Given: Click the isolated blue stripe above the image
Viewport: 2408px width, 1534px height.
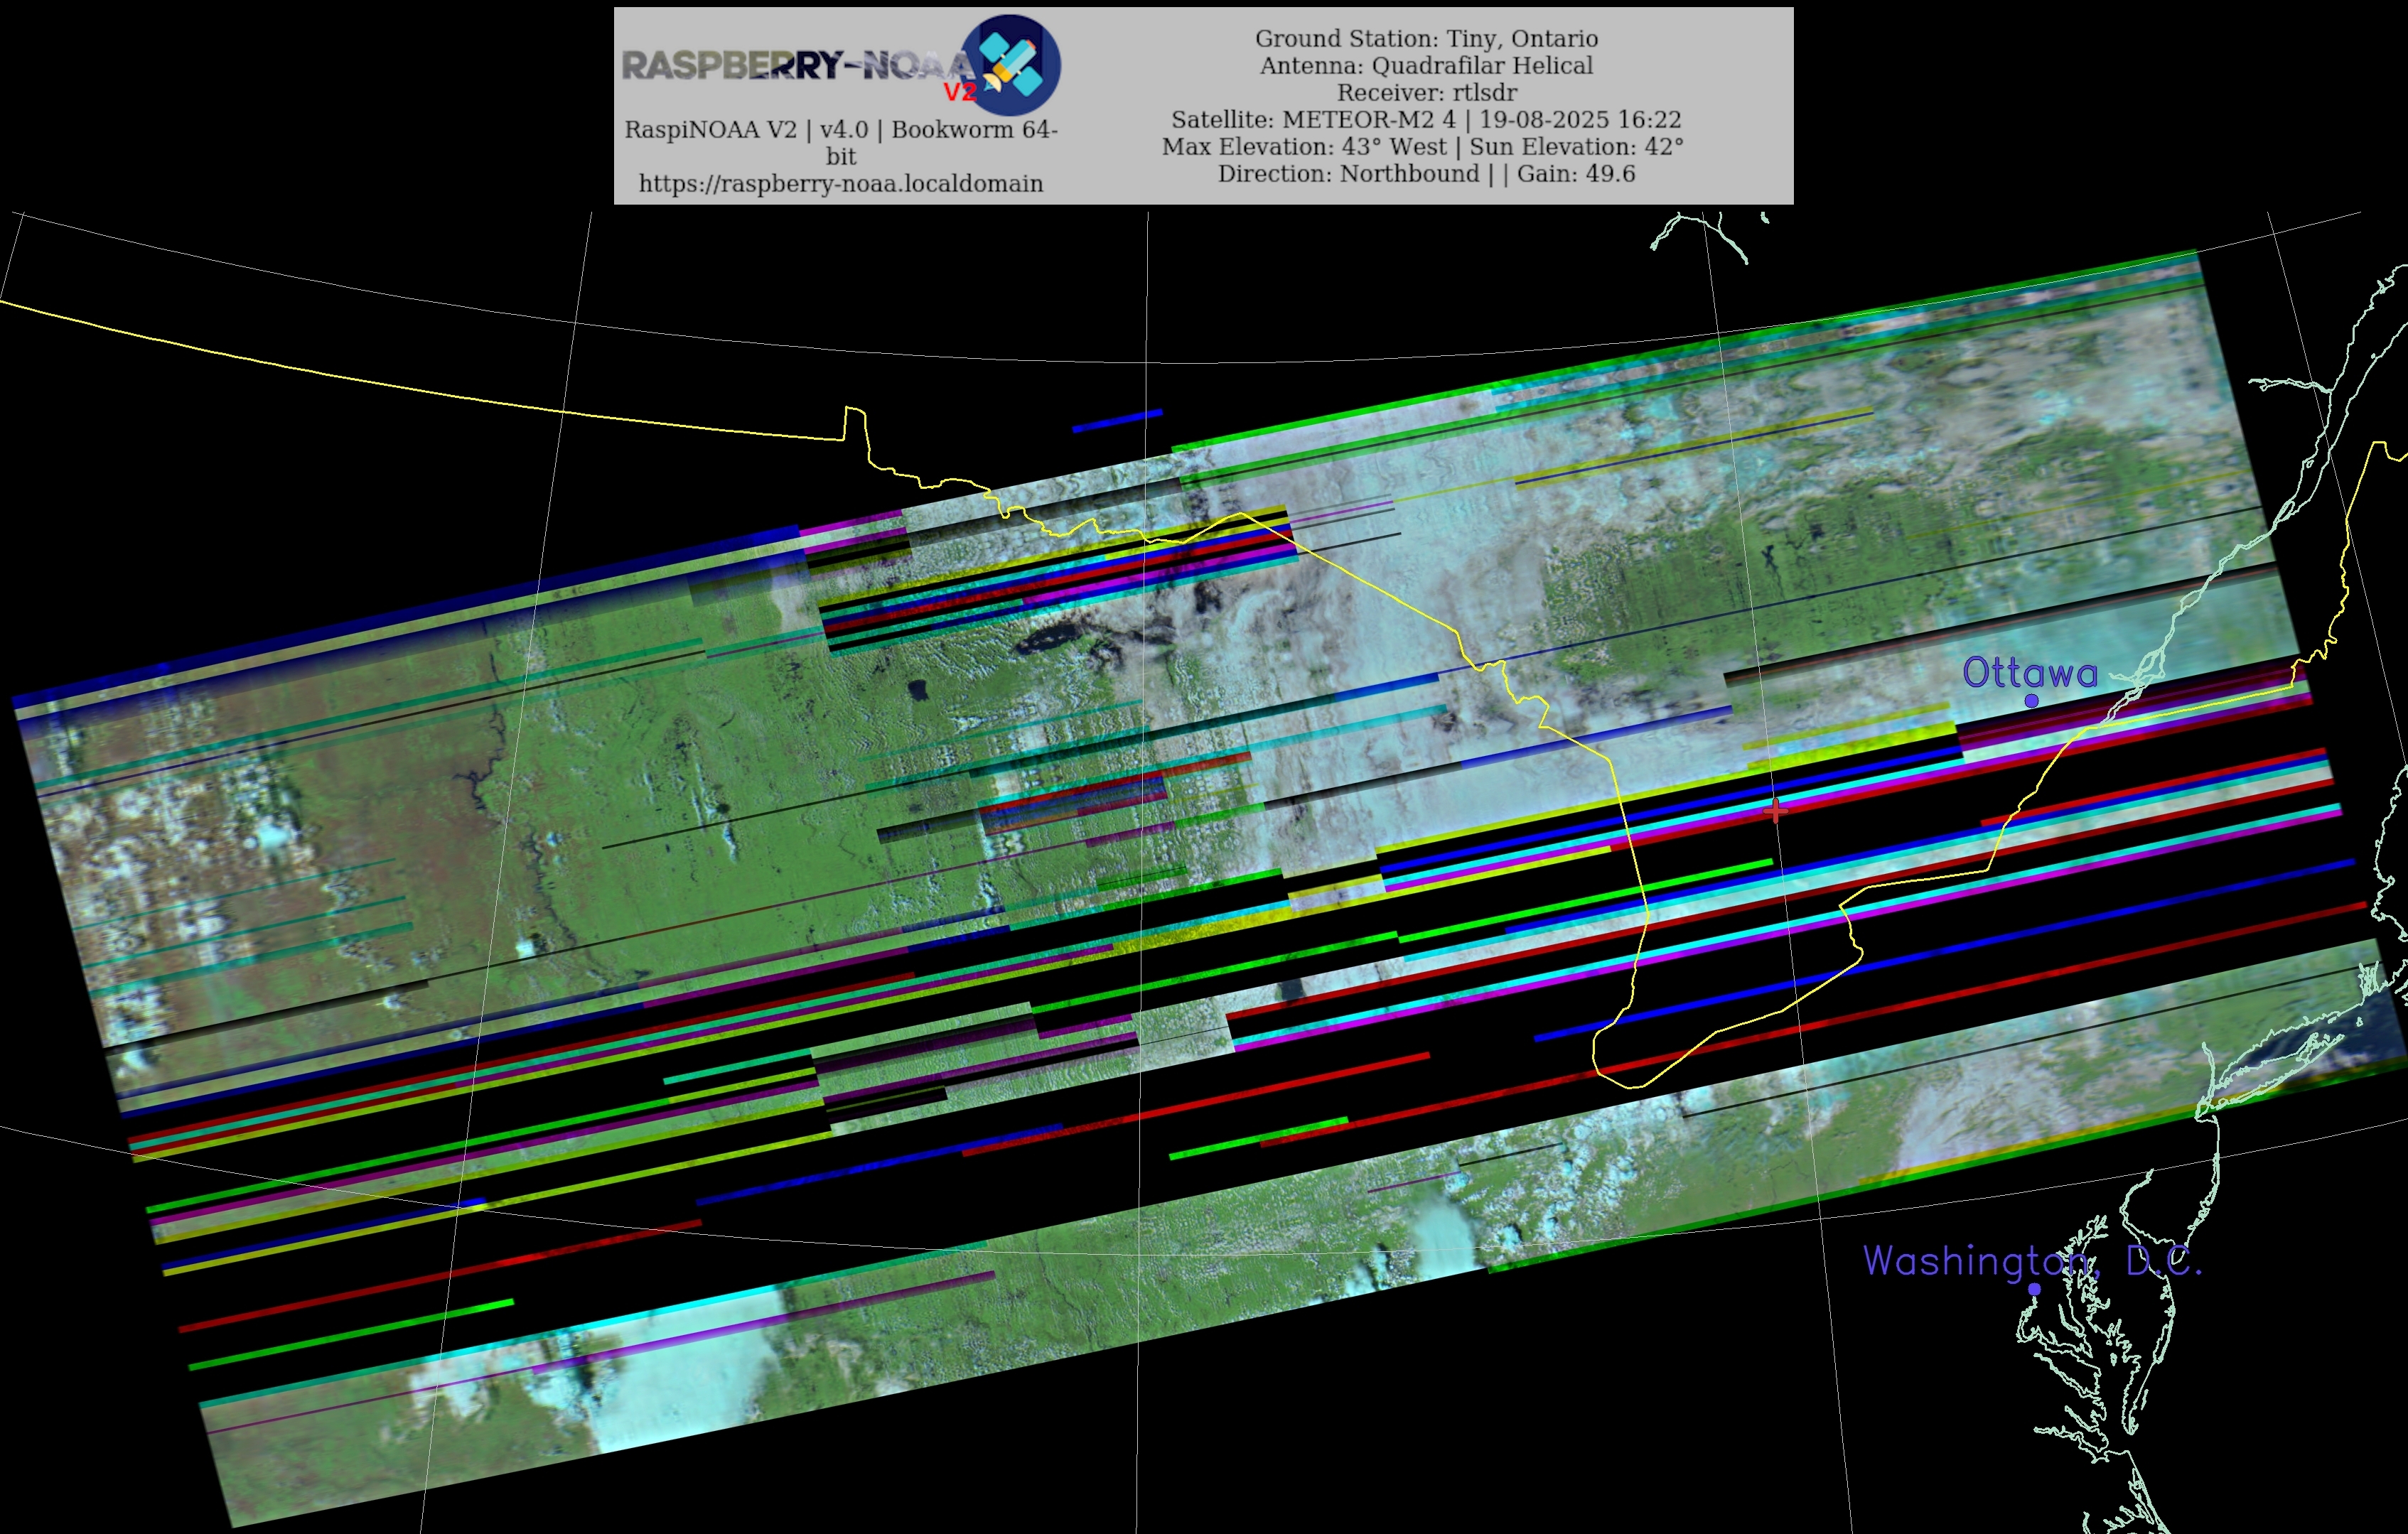Looking at the screenshot, I should tap(1117, 421).
